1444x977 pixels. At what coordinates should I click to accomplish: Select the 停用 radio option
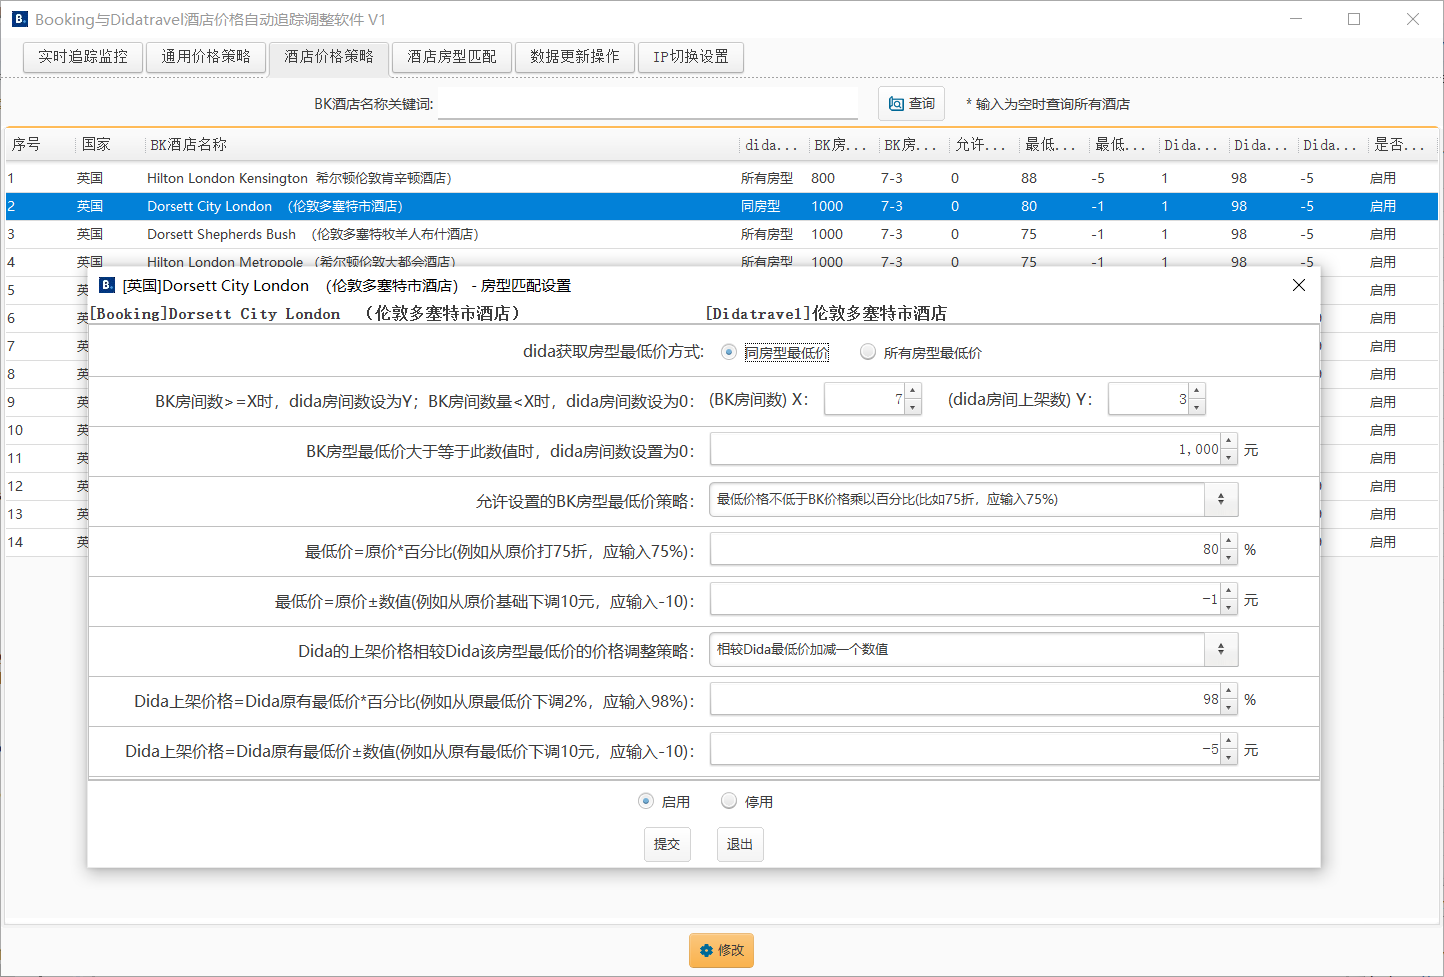[x=729, y=801]
